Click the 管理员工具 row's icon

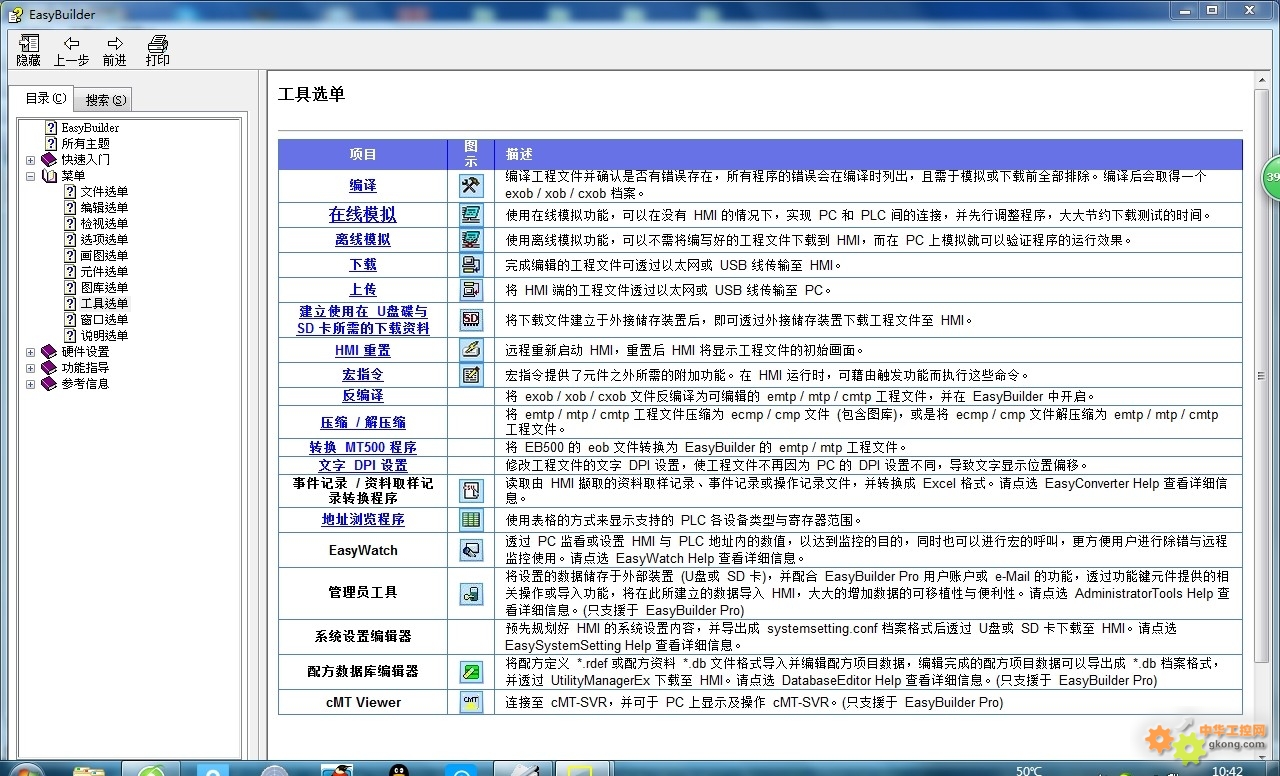[471, 593]
